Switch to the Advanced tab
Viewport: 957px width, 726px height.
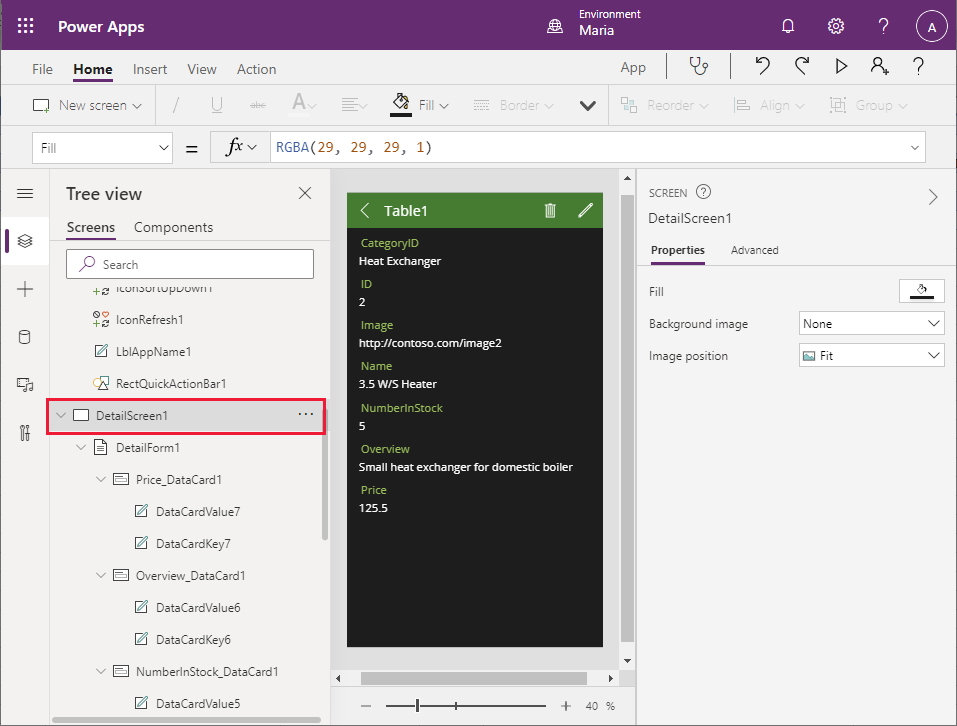click(754, 250)
